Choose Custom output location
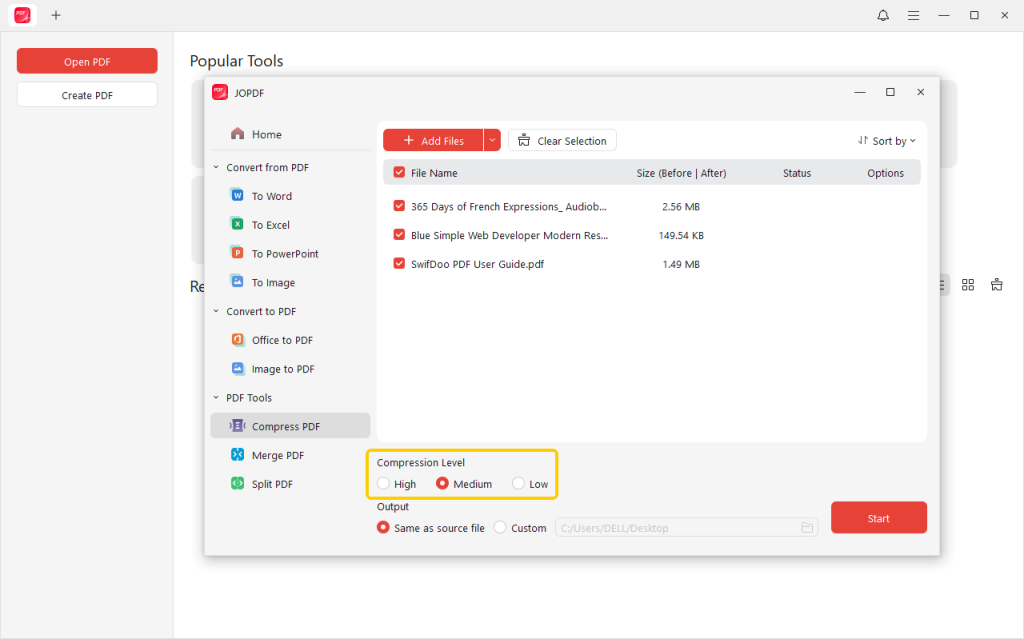1024x639 pixels. (x=498, y=527)
